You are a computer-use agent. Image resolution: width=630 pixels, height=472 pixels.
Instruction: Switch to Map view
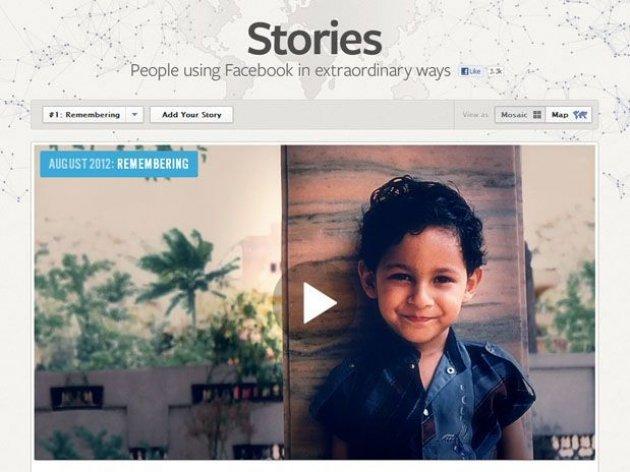569,115
